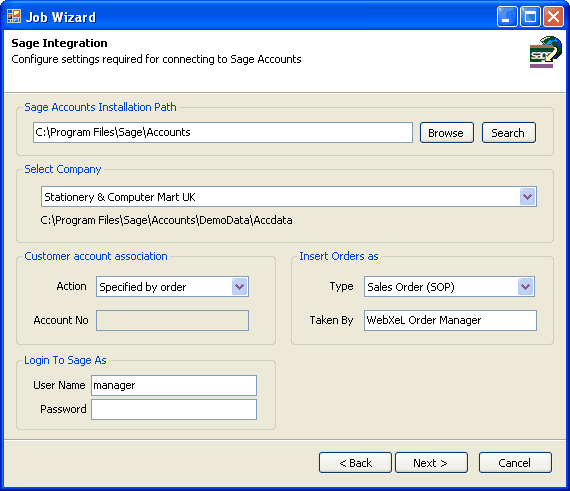The image size is (570, 491).
Task: Focus the Taken By field
Action: click(450, 320)
